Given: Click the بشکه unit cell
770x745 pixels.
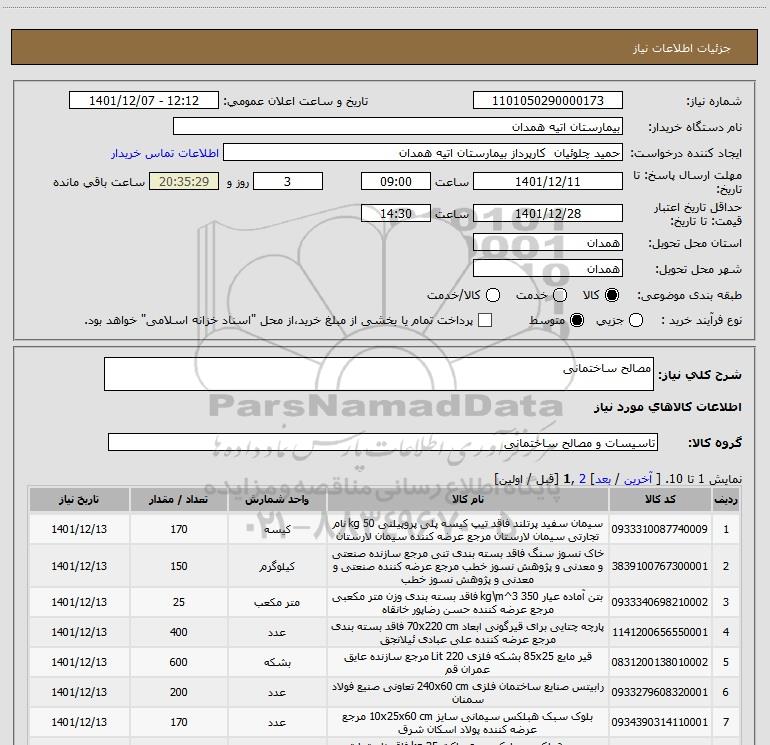Looking at the screenshot, I should pyautogui.click(x=277, y=662).
